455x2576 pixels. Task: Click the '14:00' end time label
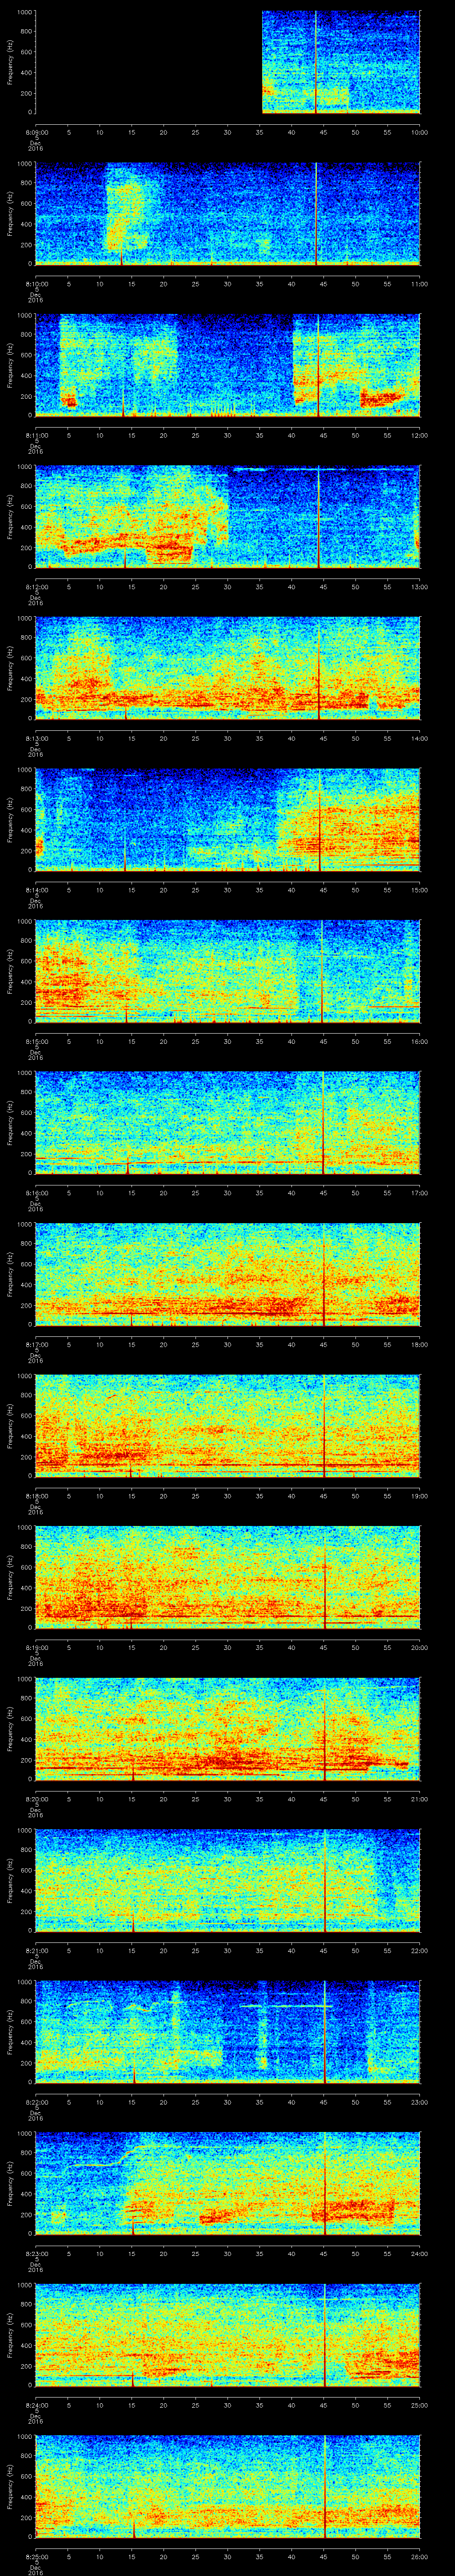419,738
